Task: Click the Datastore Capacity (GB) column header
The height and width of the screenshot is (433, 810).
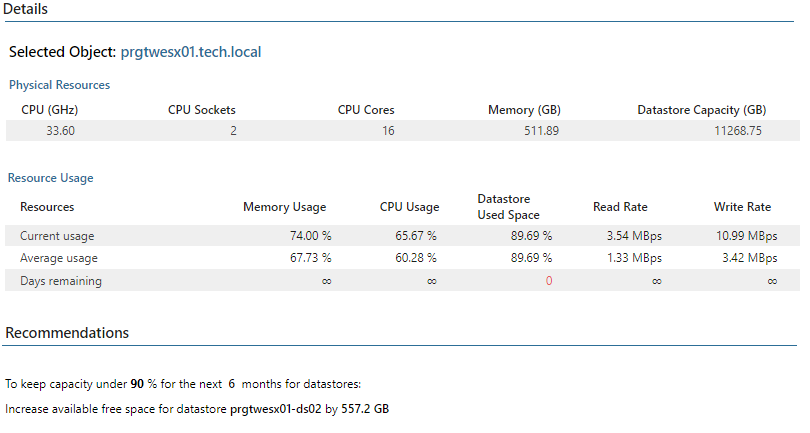Action: click(x=702, y=110)
